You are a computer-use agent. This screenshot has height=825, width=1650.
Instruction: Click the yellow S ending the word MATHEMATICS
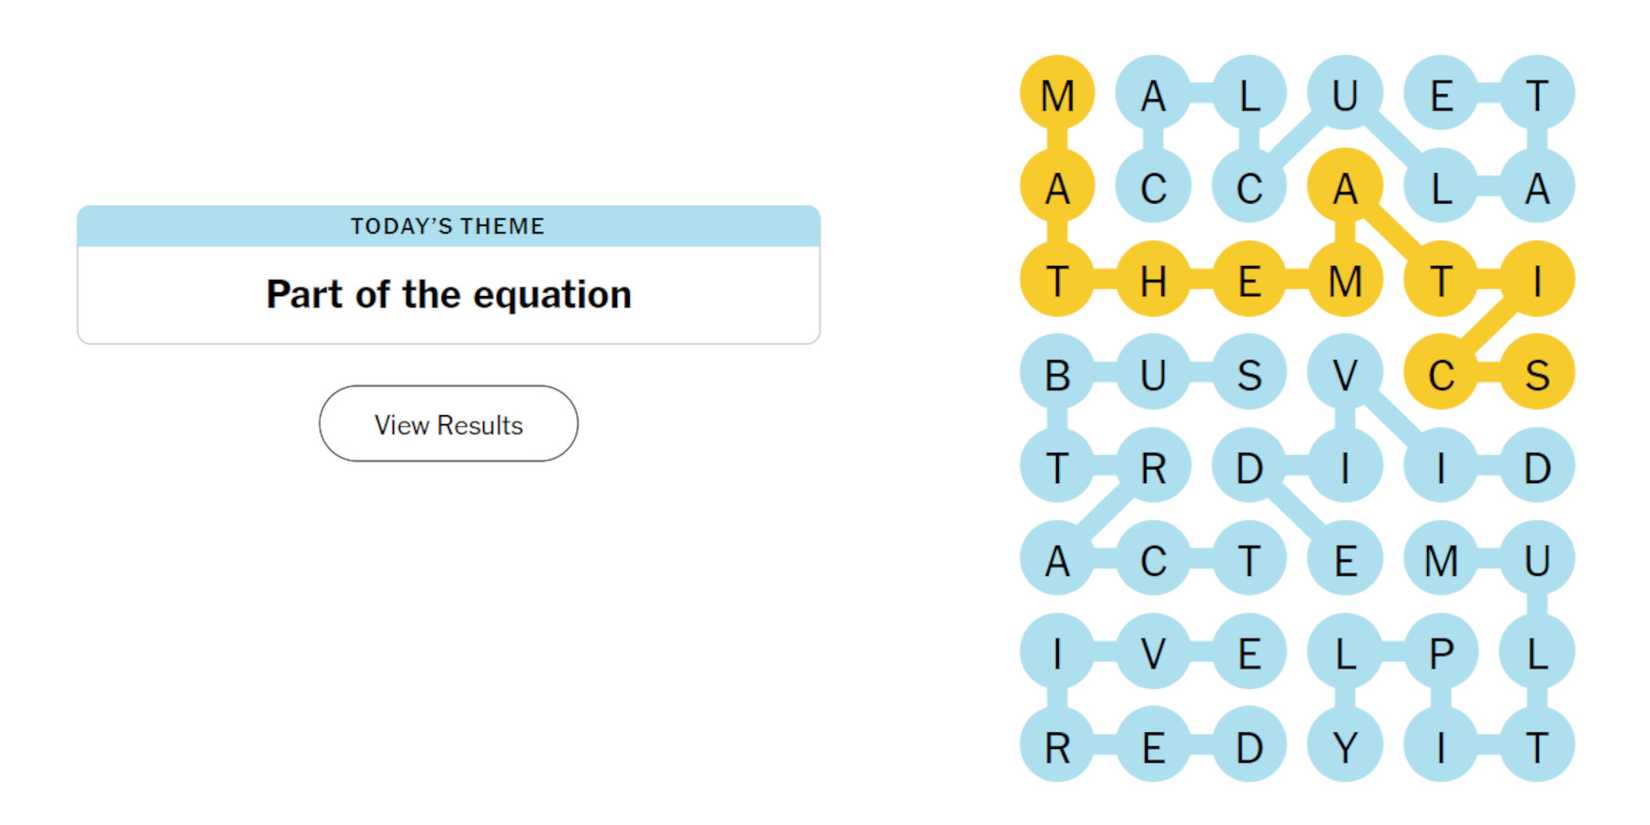coord(1537,373)
